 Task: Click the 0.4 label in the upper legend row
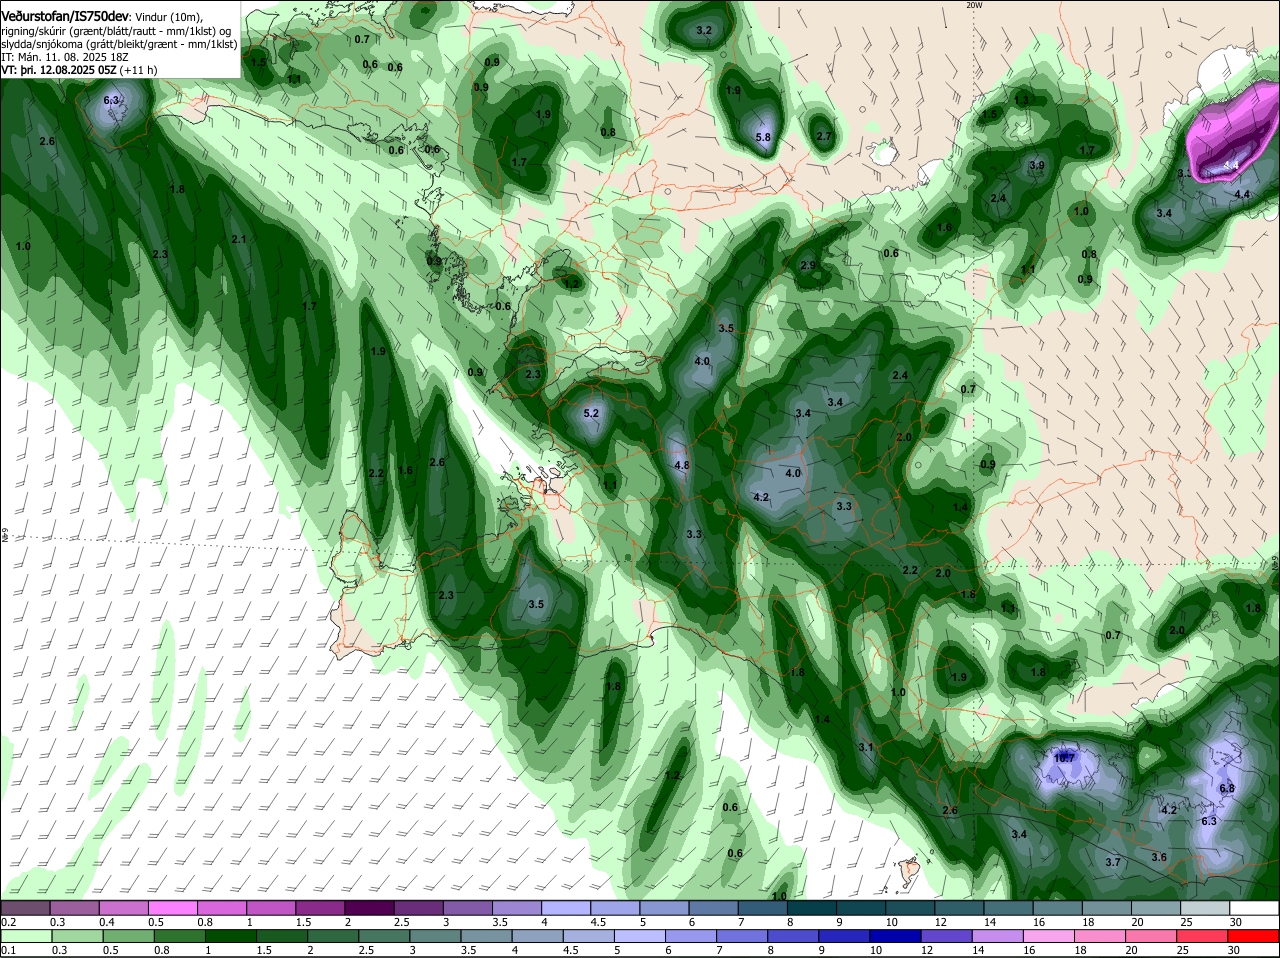107,922
